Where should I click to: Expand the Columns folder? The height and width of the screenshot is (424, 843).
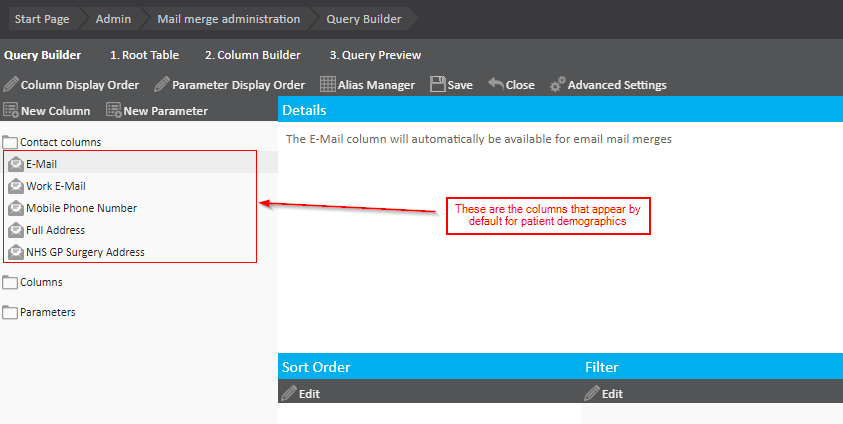pyautogui.click(x=11, y=282)
